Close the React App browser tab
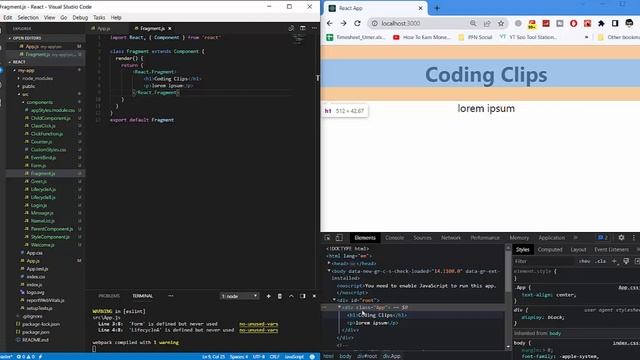Image resolution: width=640 pixels, height=360 pixels. [420, 8]
